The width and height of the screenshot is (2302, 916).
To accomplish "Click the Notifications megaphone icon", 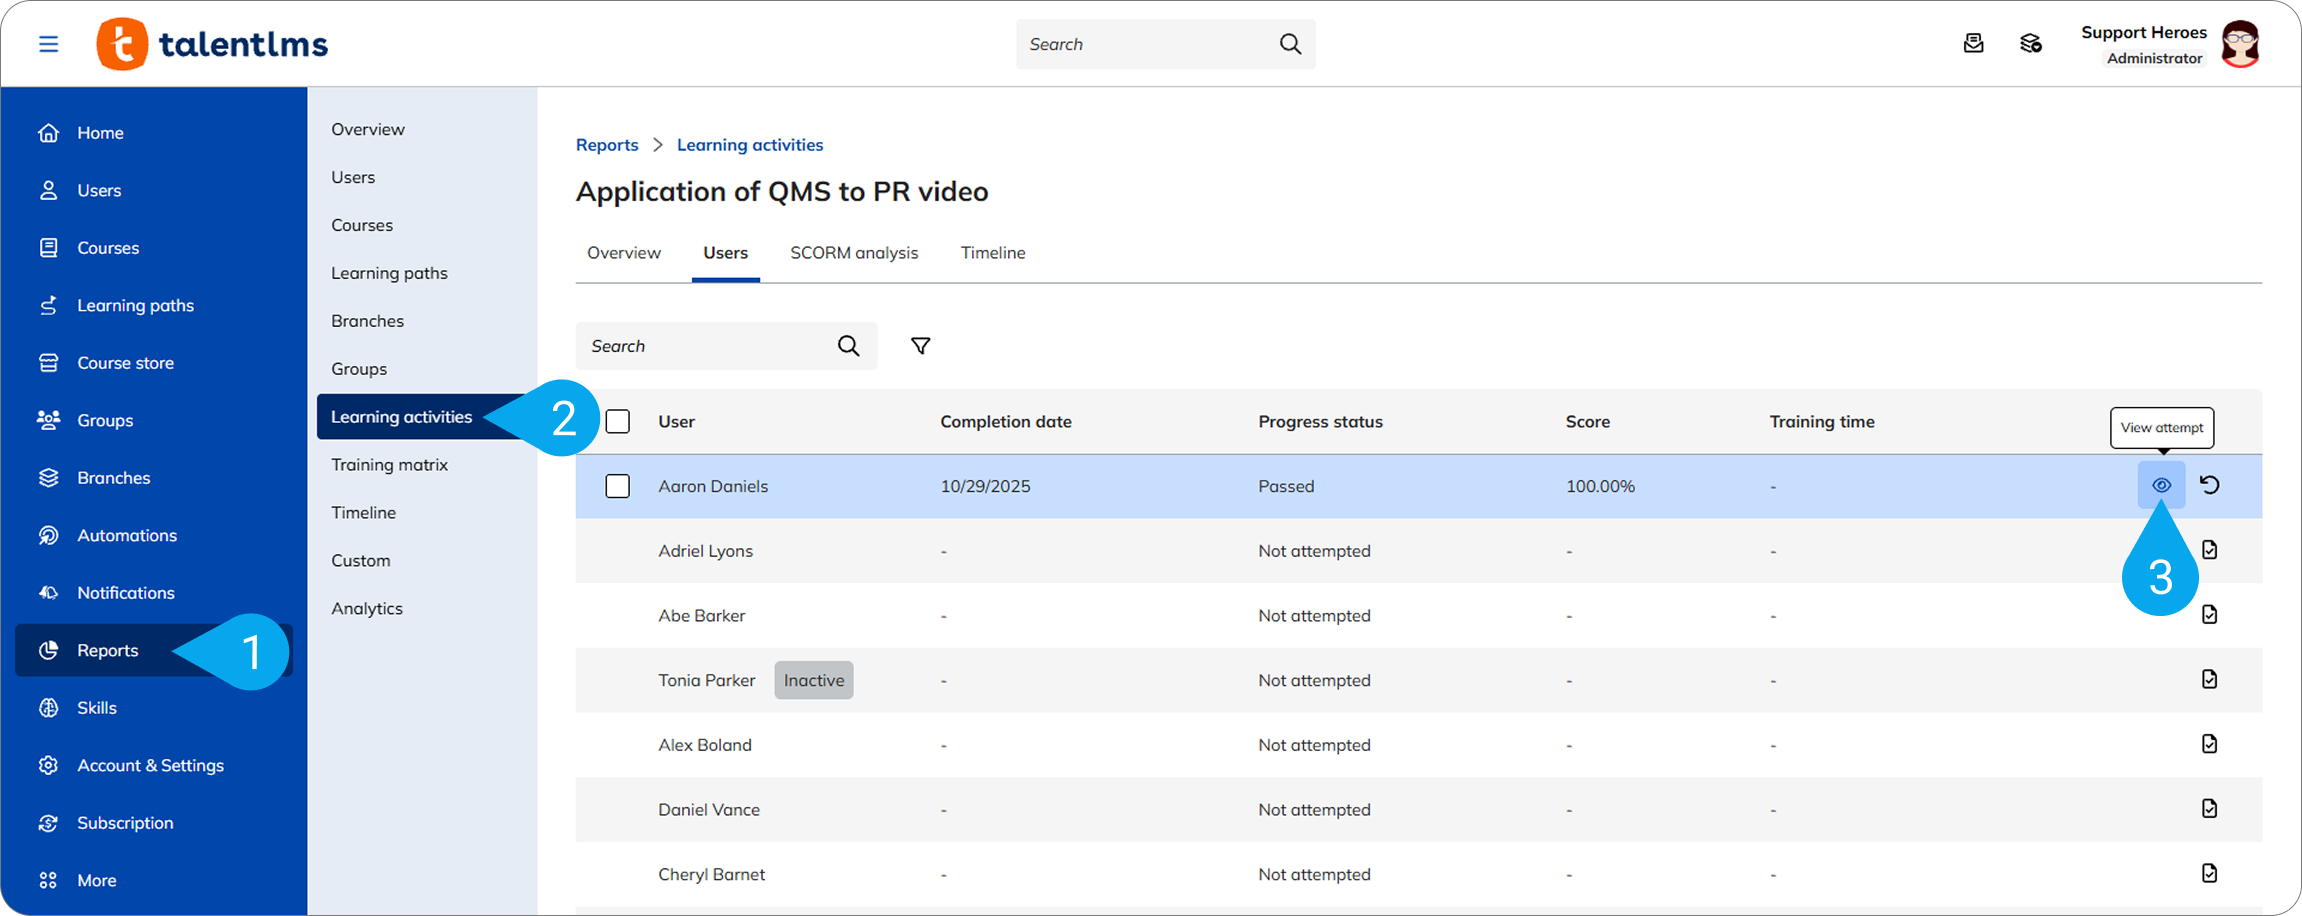I will coord(48,593).
